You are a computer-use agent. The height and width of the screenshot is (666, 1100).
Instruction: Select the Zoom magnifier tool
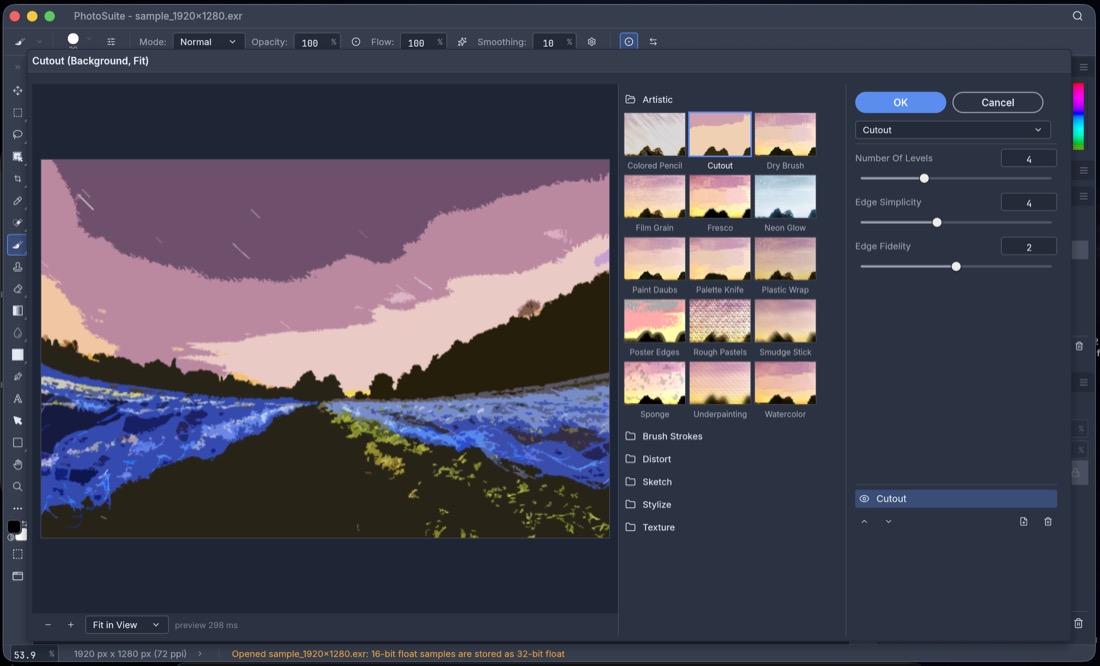pyautogui.click(x=18, y=486)
